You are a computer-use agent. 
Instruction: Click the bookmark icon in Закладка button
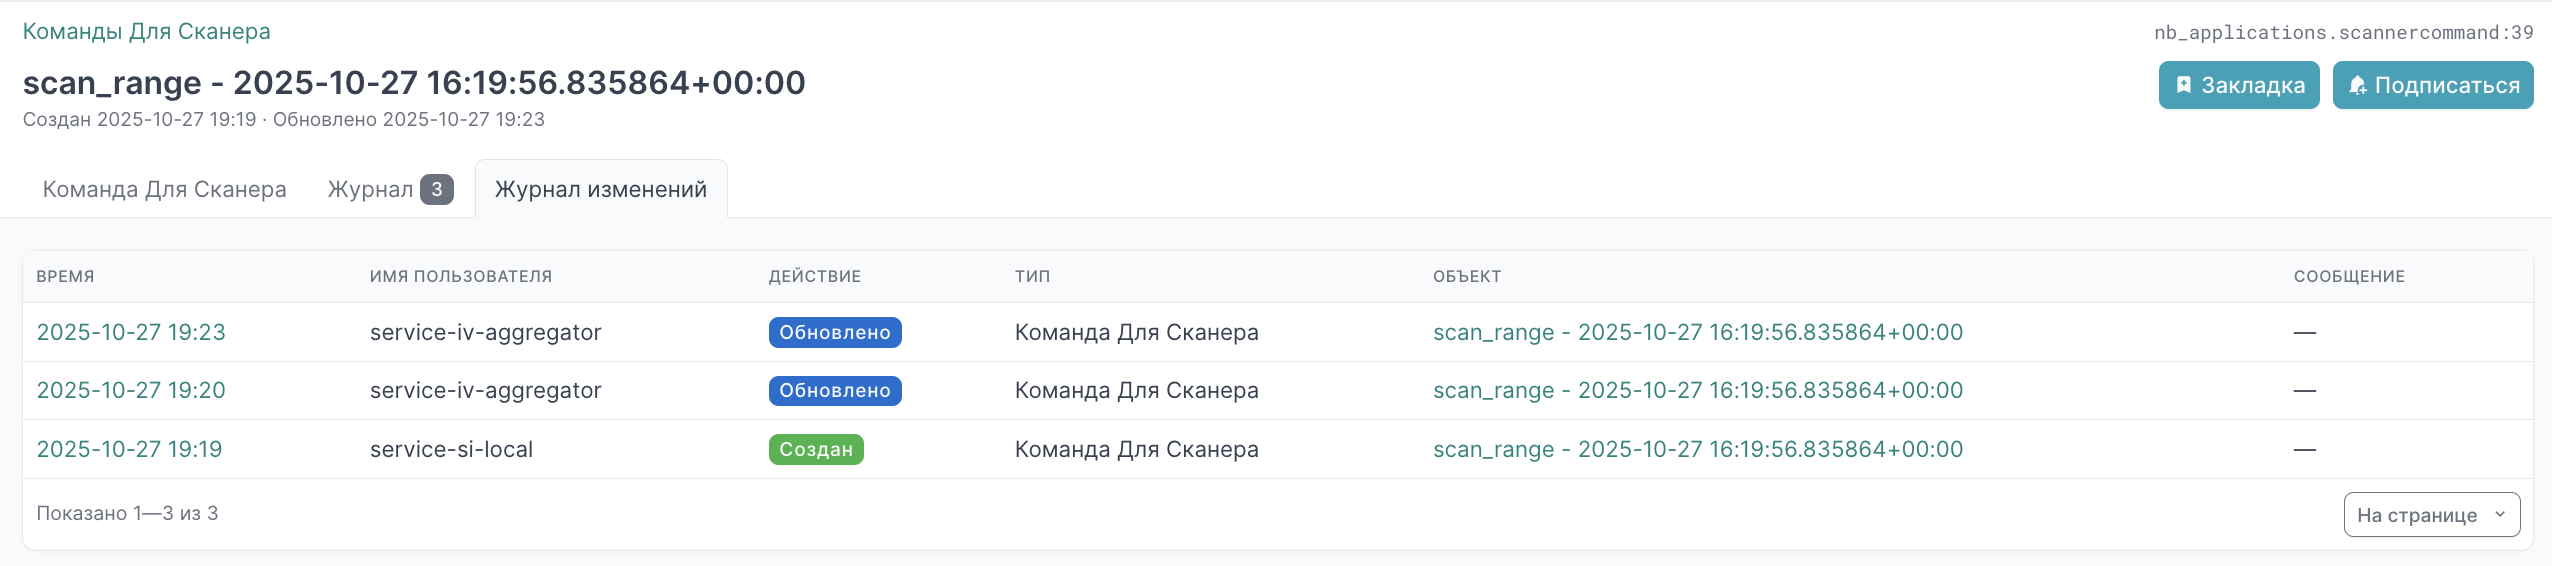(2184, 85)
